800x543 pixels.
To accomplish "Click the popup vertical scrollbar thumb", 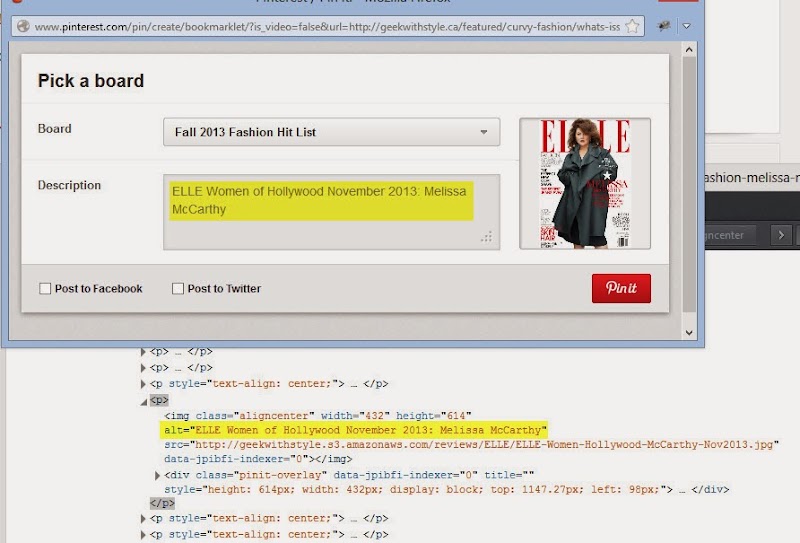I will [x=689, y=184].
